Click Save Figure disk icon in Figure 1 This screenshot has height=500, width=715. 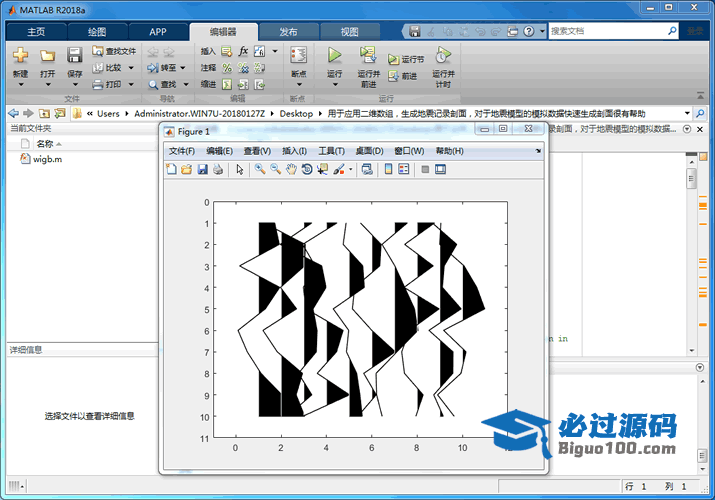(x=202, y=170)
